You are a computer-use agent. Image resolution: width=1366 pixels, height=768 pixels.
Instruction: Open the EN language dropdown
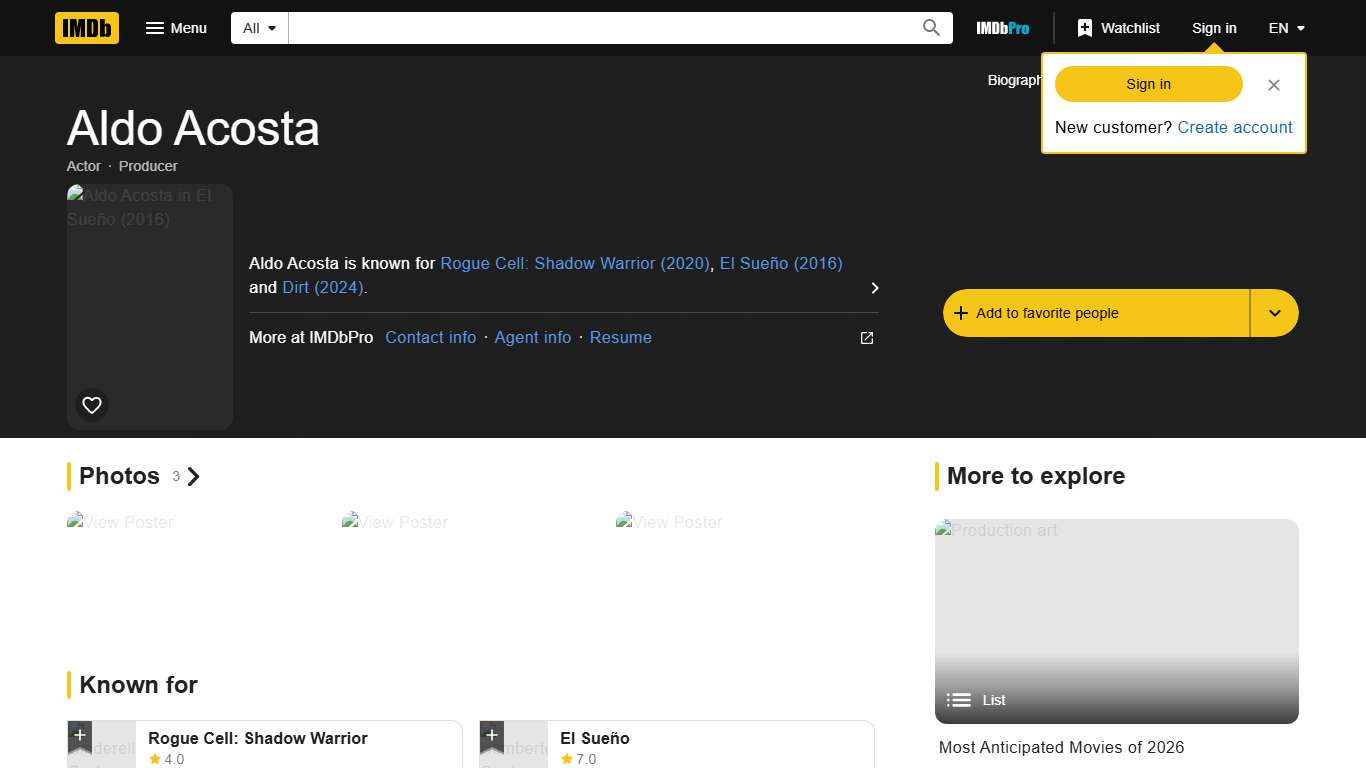click(x=1286, y=28)
